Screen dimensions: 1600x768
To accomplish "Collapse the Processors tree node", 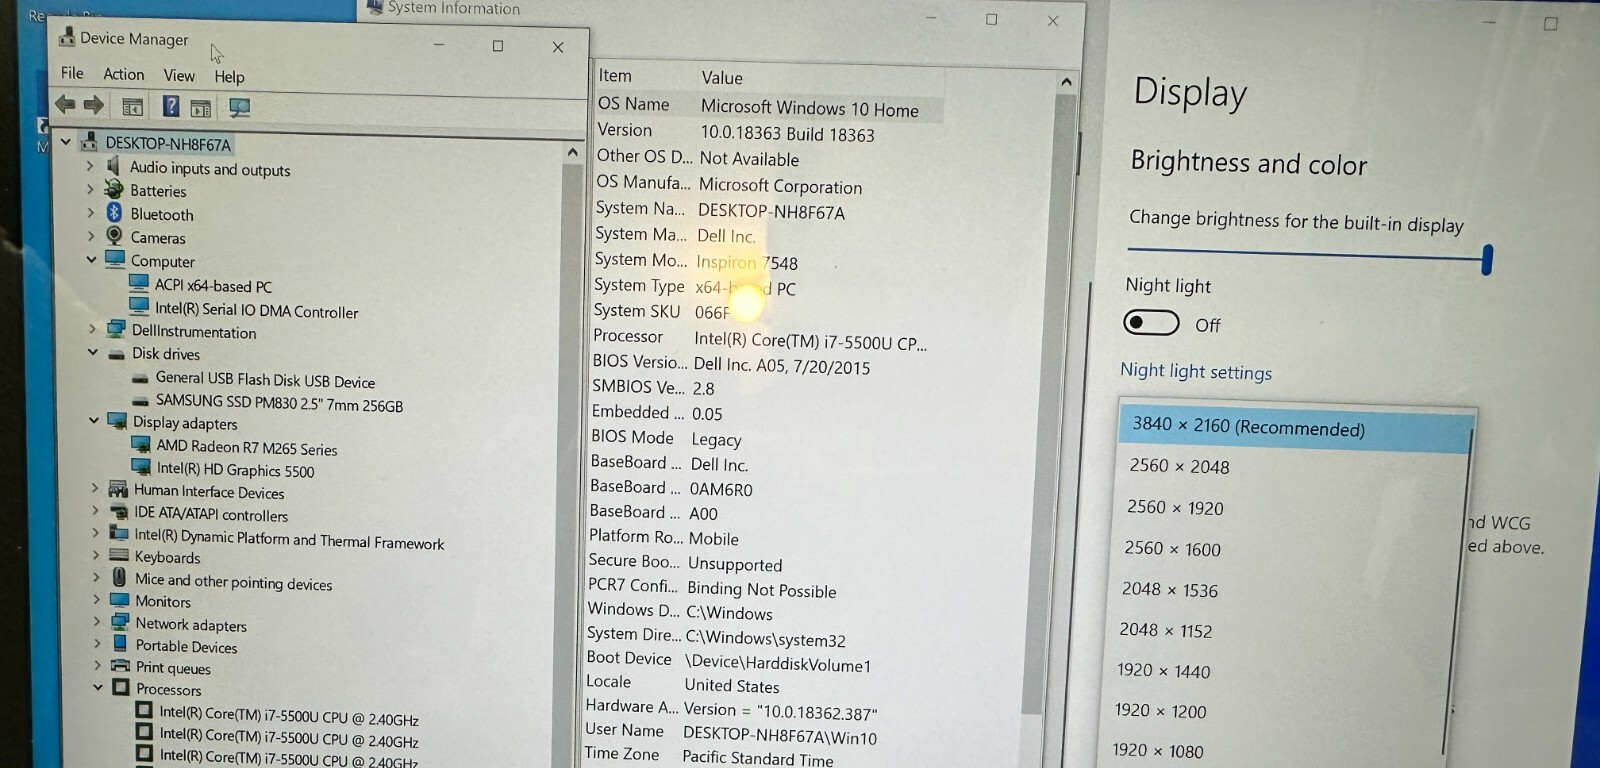I will tap(97, 687).
